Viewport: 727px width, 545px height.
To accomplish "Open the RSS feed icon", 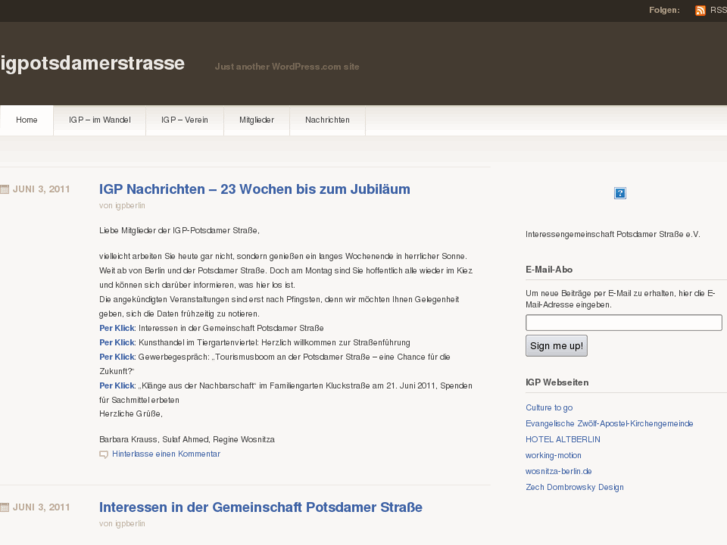I will [x=700, y=10].
